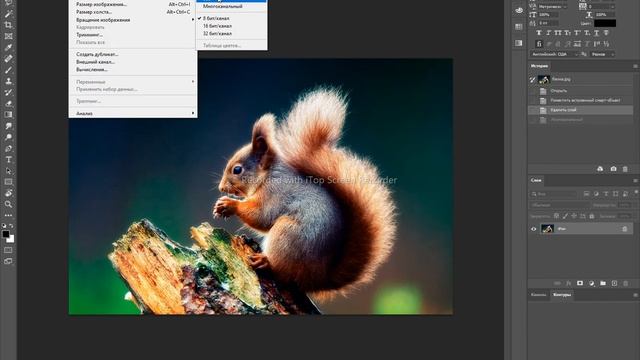Select the Brush tool

coord(8,70)
